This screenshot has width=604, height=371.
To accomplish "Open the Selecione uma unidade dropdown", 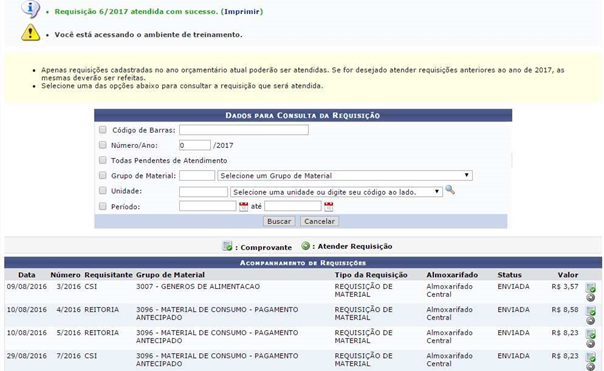I will pos(336,192).
